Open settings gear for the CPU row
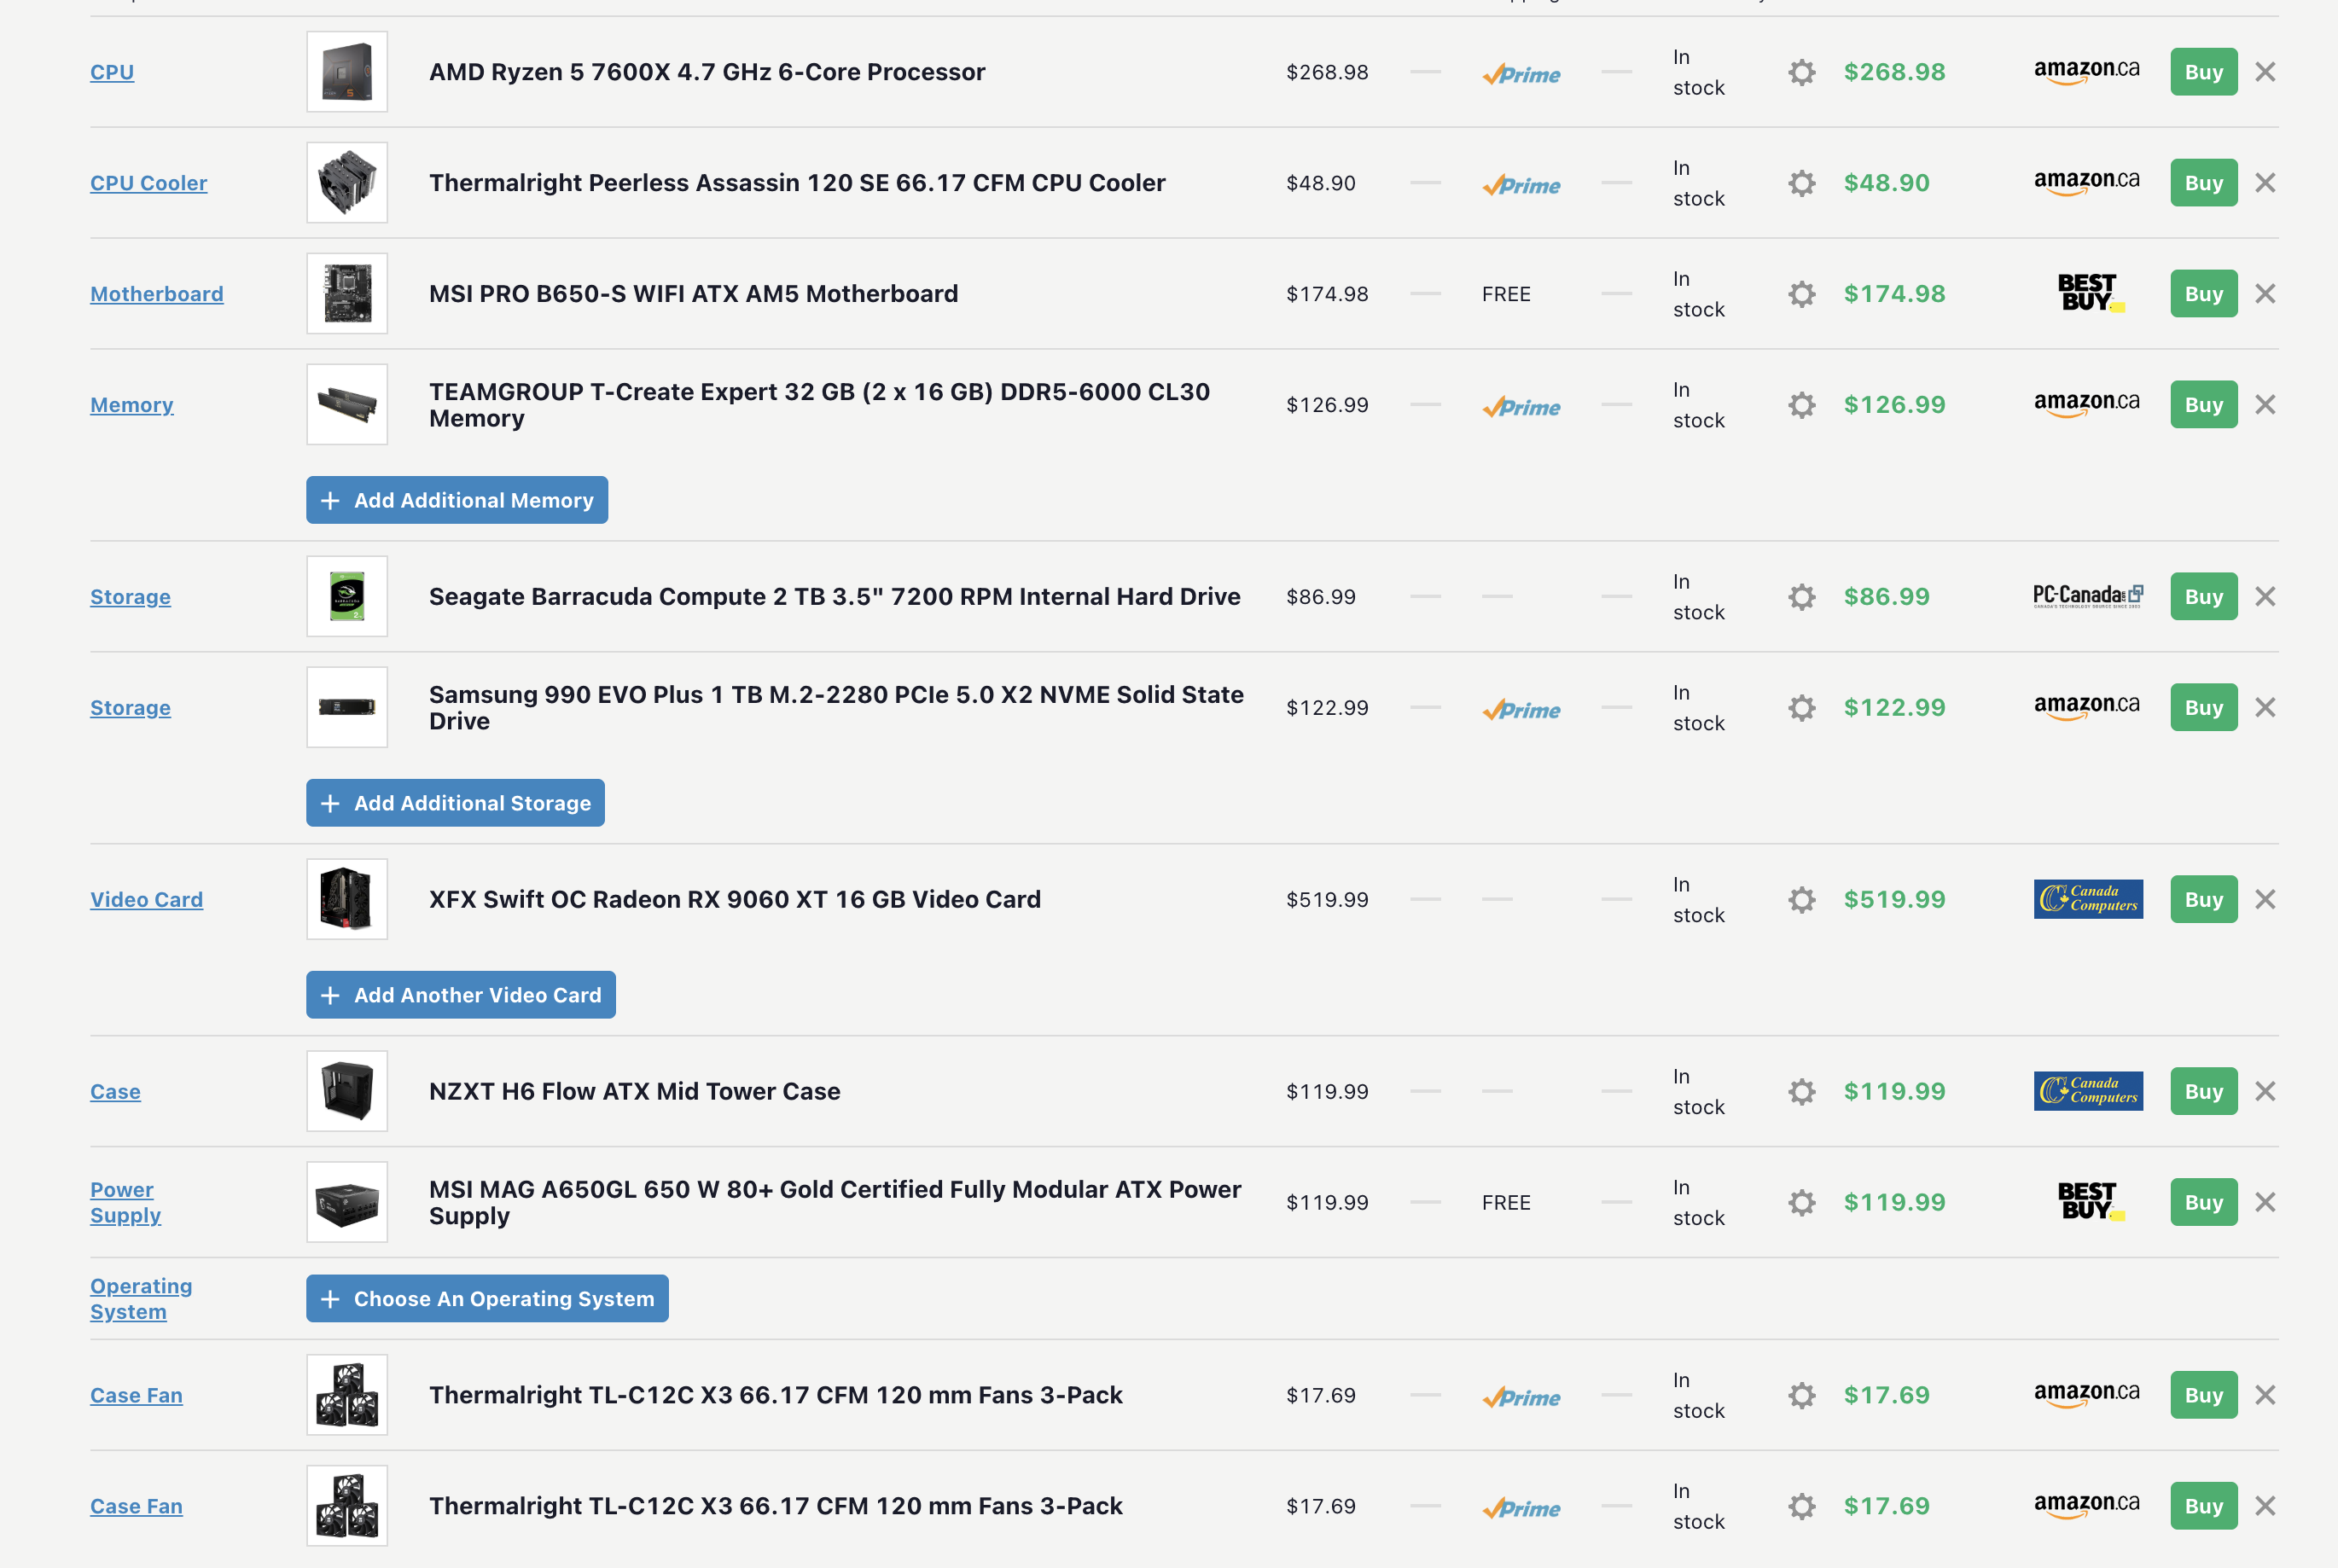 [1801, 72]
